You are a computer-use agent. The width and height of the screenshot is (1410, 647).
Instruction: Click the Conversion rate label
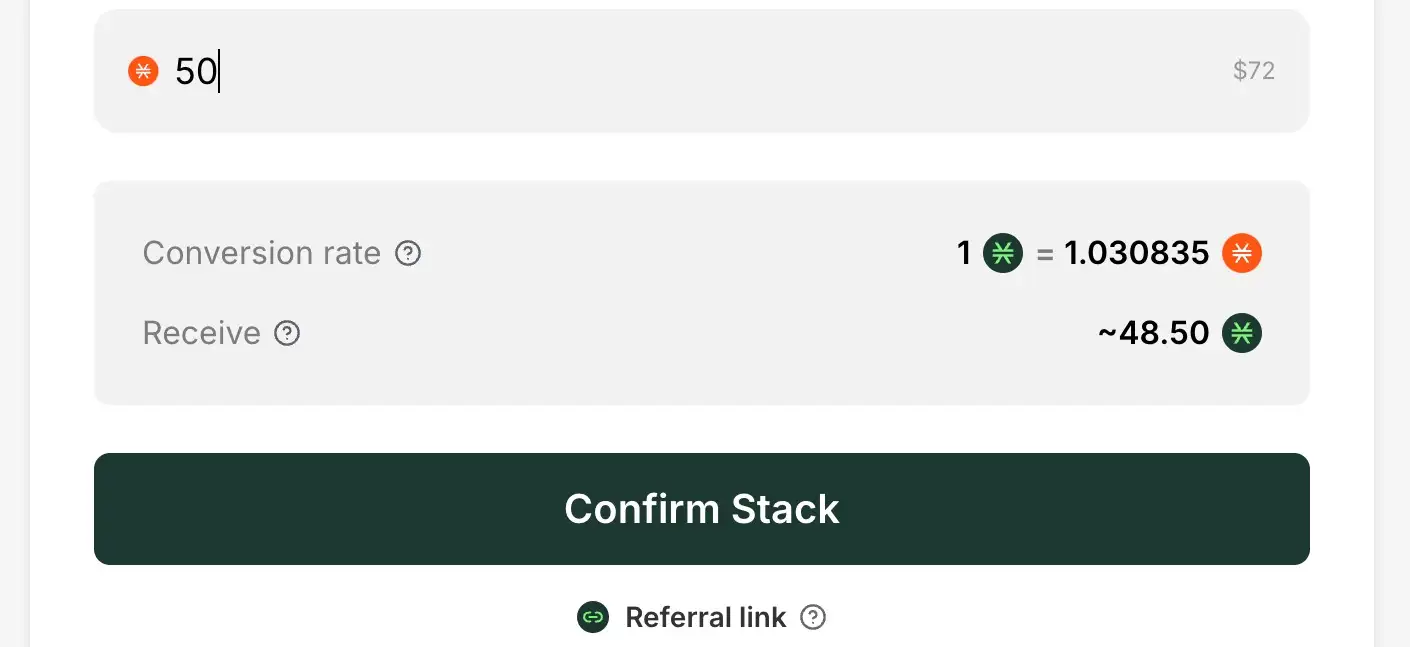[261, 253]
